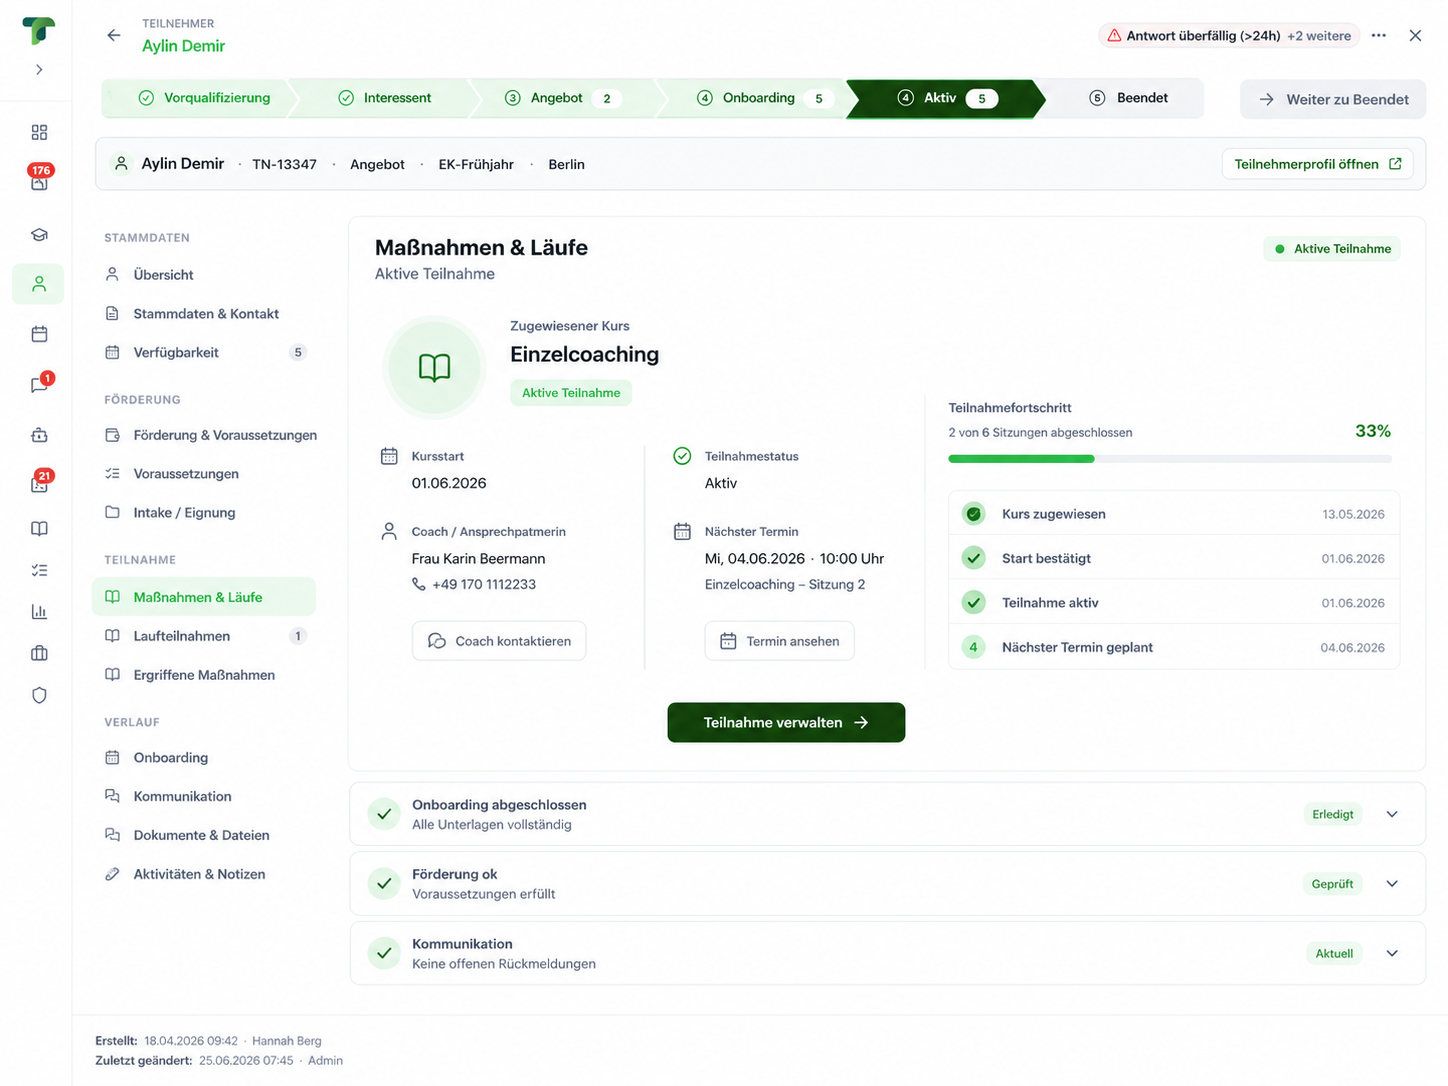Expand the 'Onboarding abgeschlossen' section chevron
1448x1086 pixels.
[x=1392, y=815]
